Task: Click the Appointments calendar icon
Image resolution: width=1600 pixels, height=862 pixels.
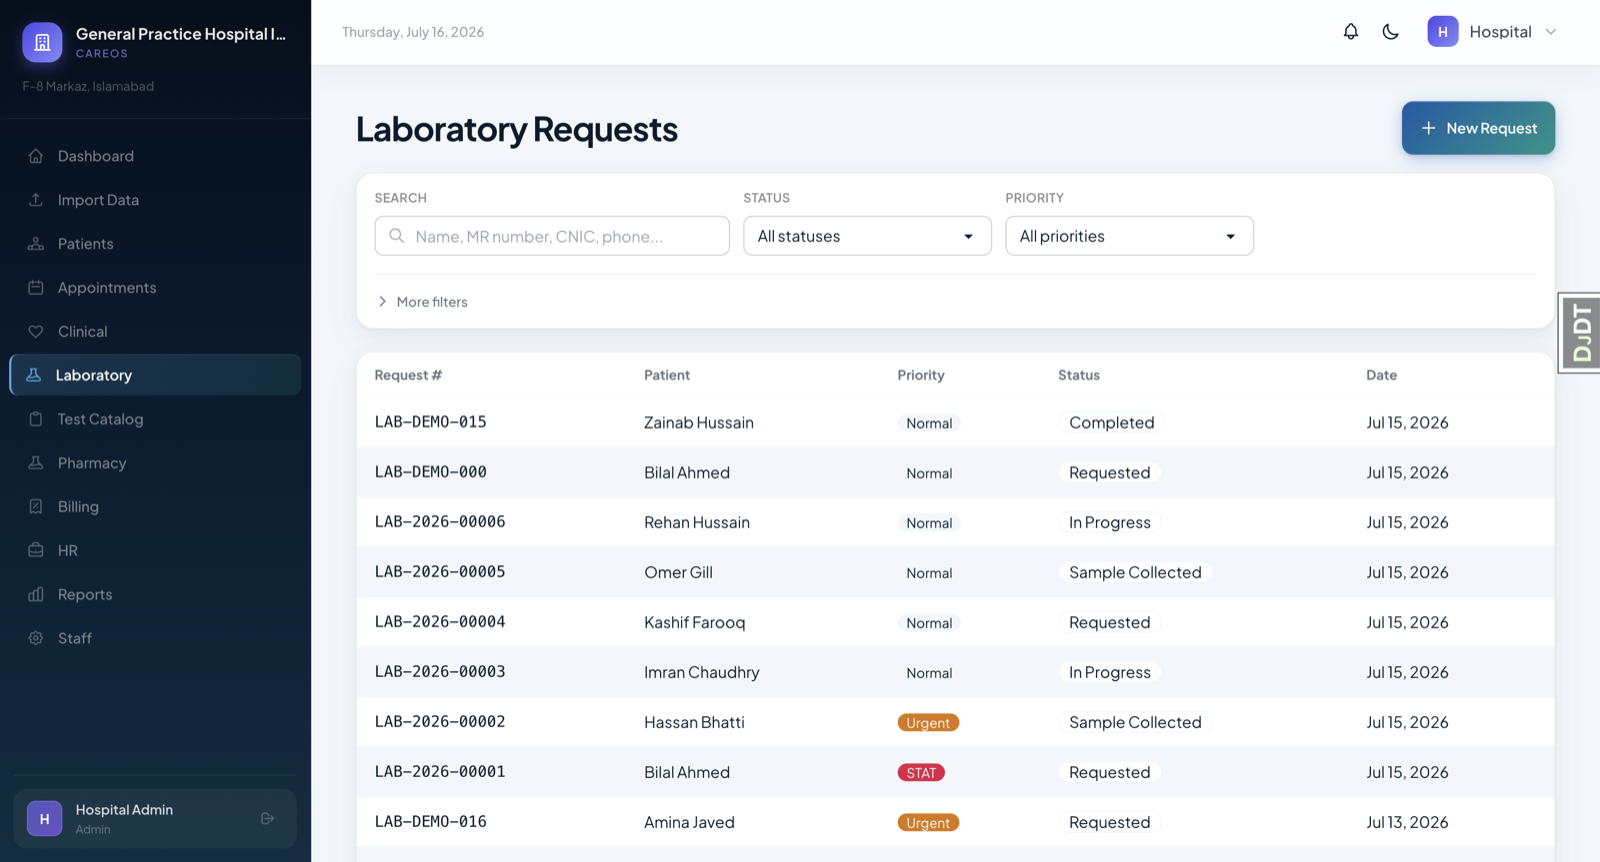Action: (x=36, y=288)
